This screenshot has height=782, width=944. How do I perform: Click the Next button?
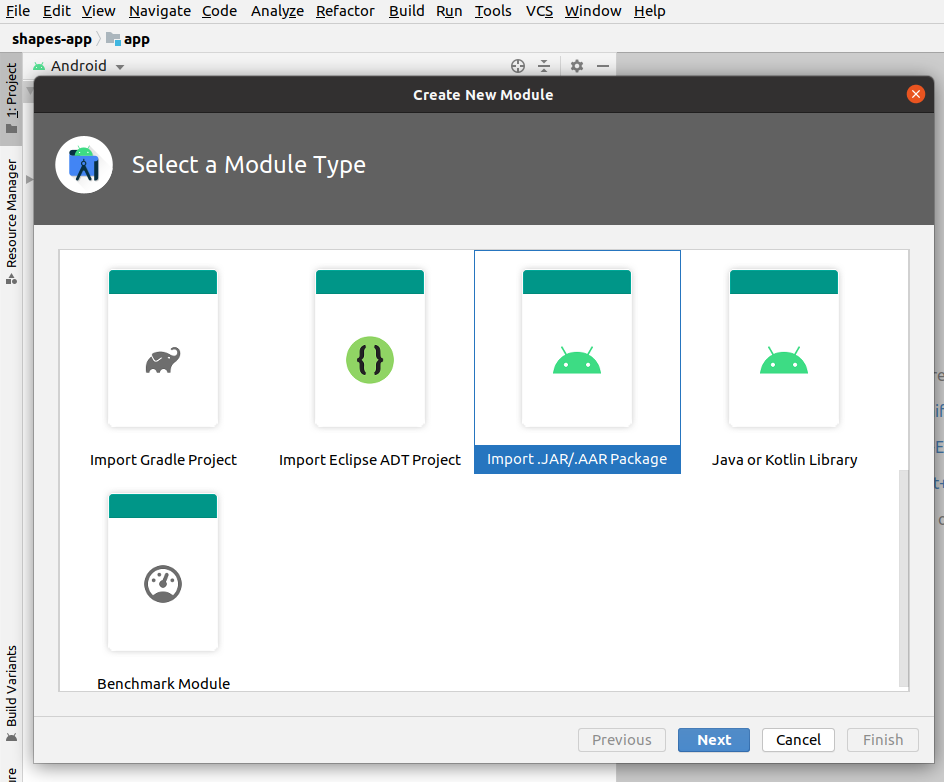(x=713, y=740)
